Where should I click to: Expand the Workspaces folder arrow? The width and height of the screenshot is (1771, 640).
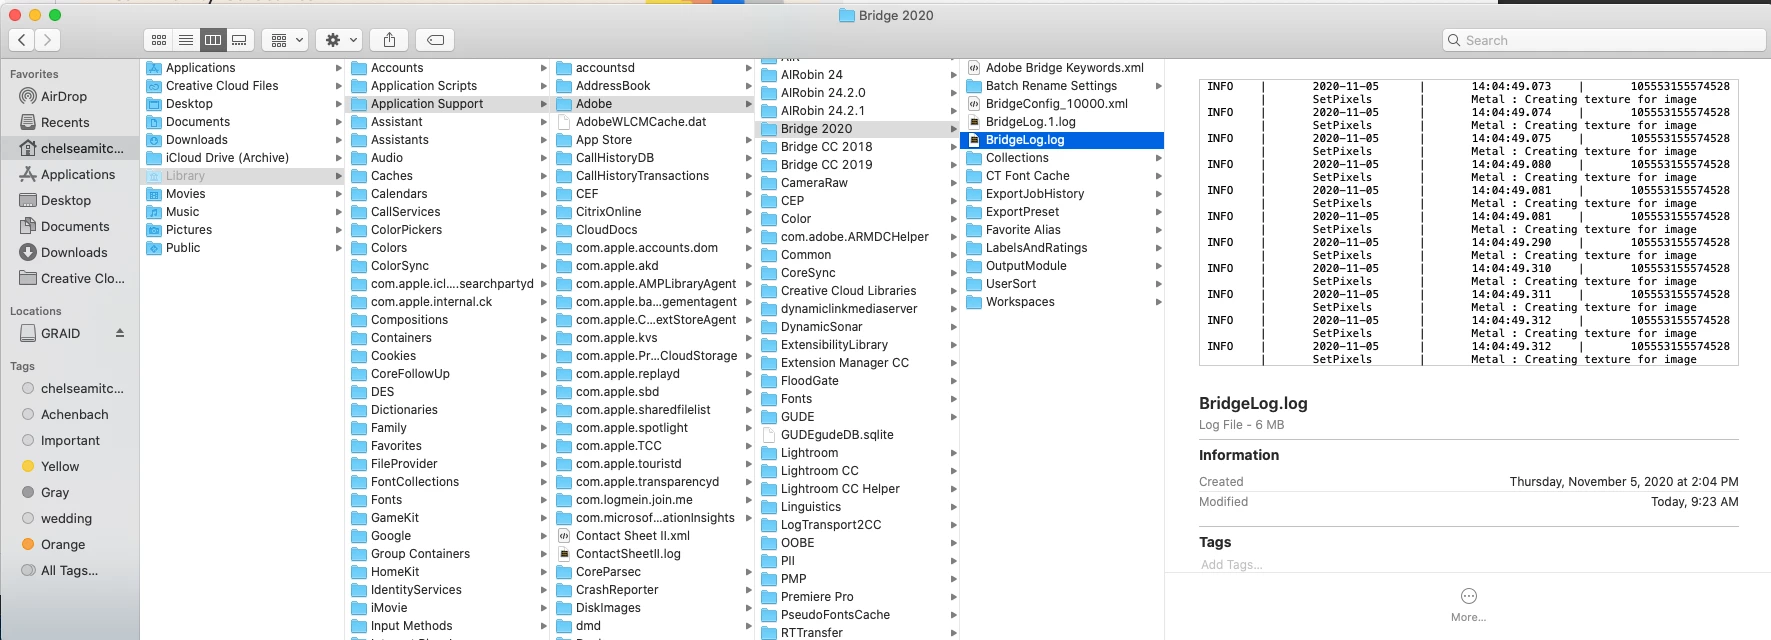point(1158,302)
